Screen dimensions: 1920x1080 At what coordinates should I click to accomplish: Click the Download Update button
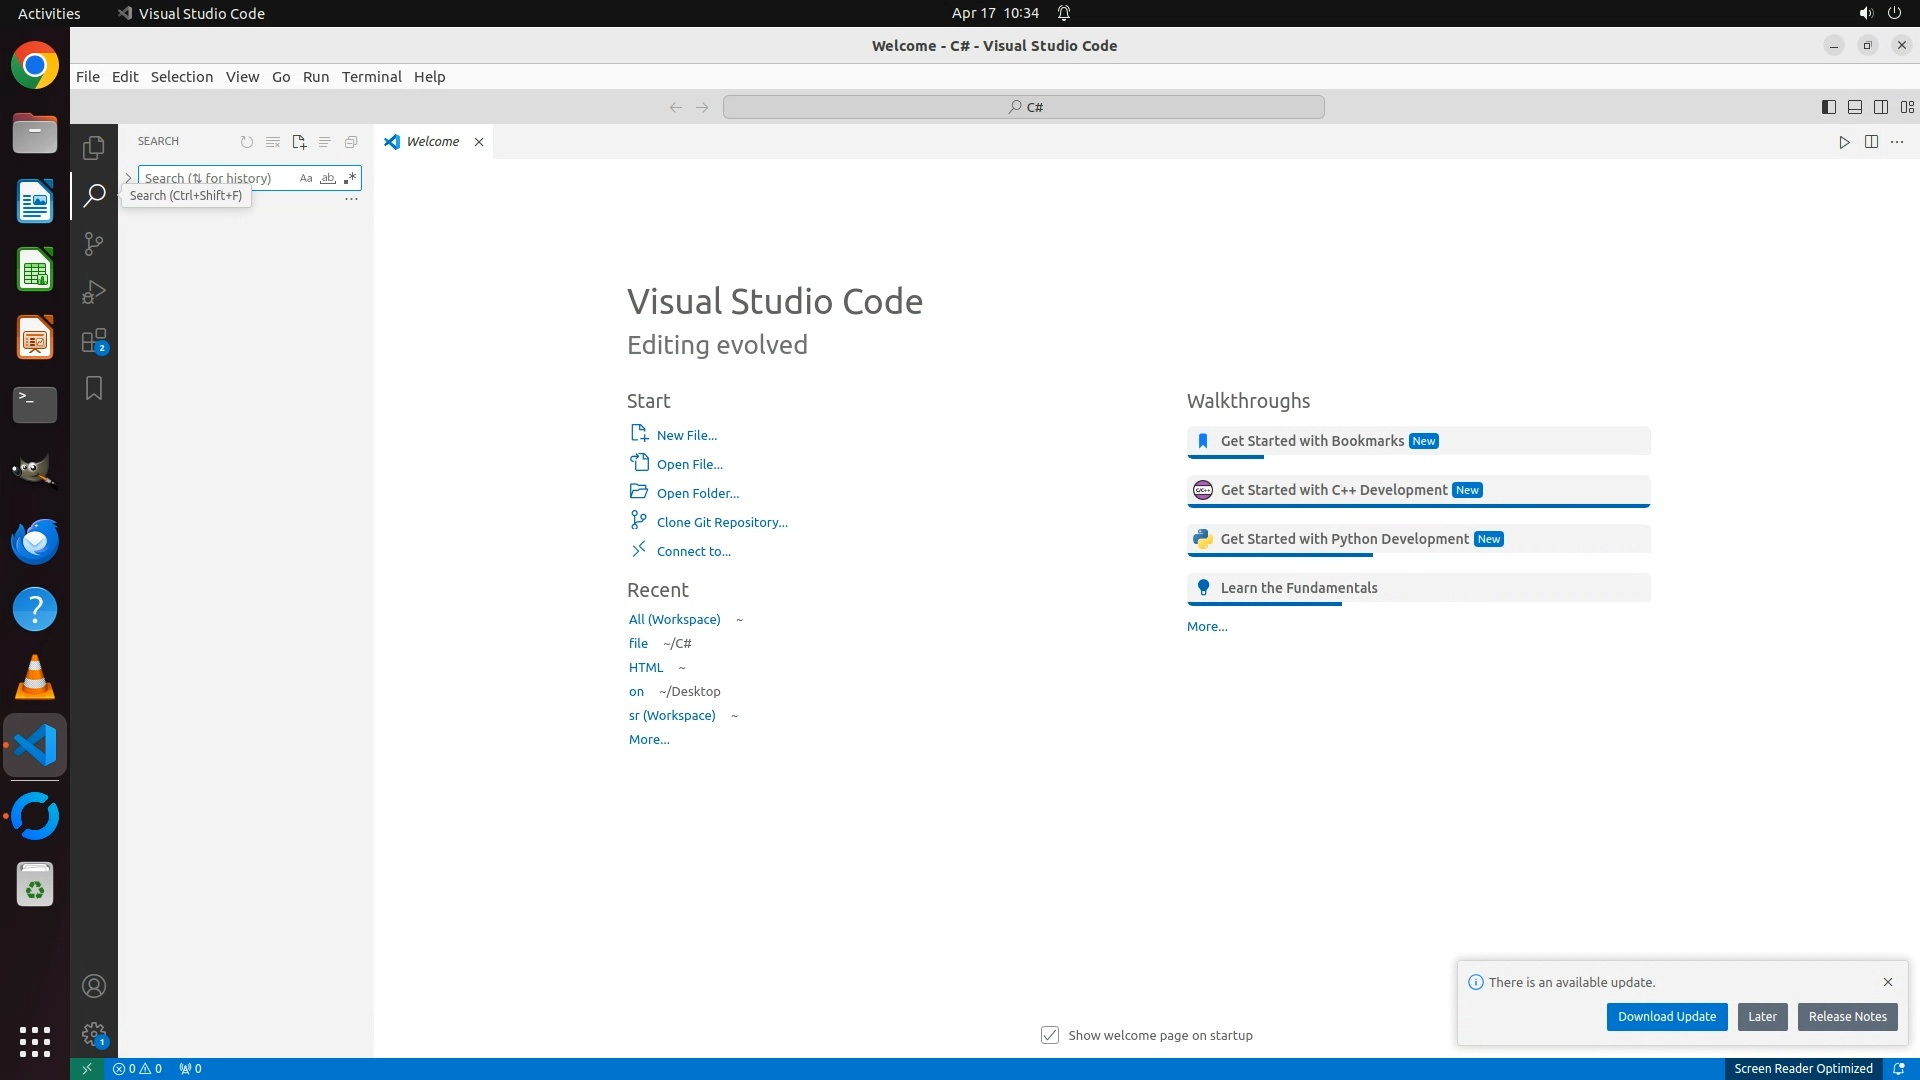coord(1666,1016)
